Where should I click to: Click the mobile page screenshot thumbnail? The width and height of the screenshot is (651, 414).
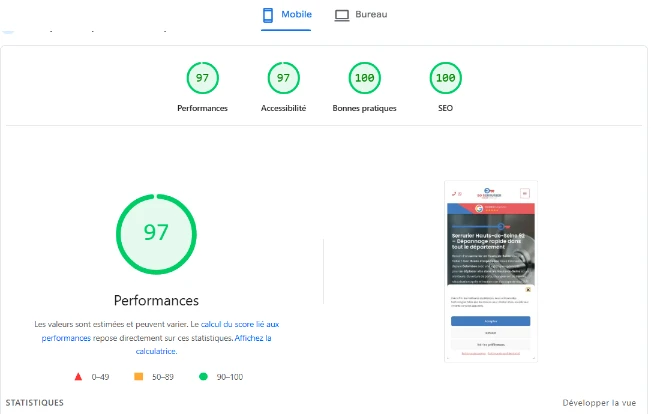click(x=490, y=270)
